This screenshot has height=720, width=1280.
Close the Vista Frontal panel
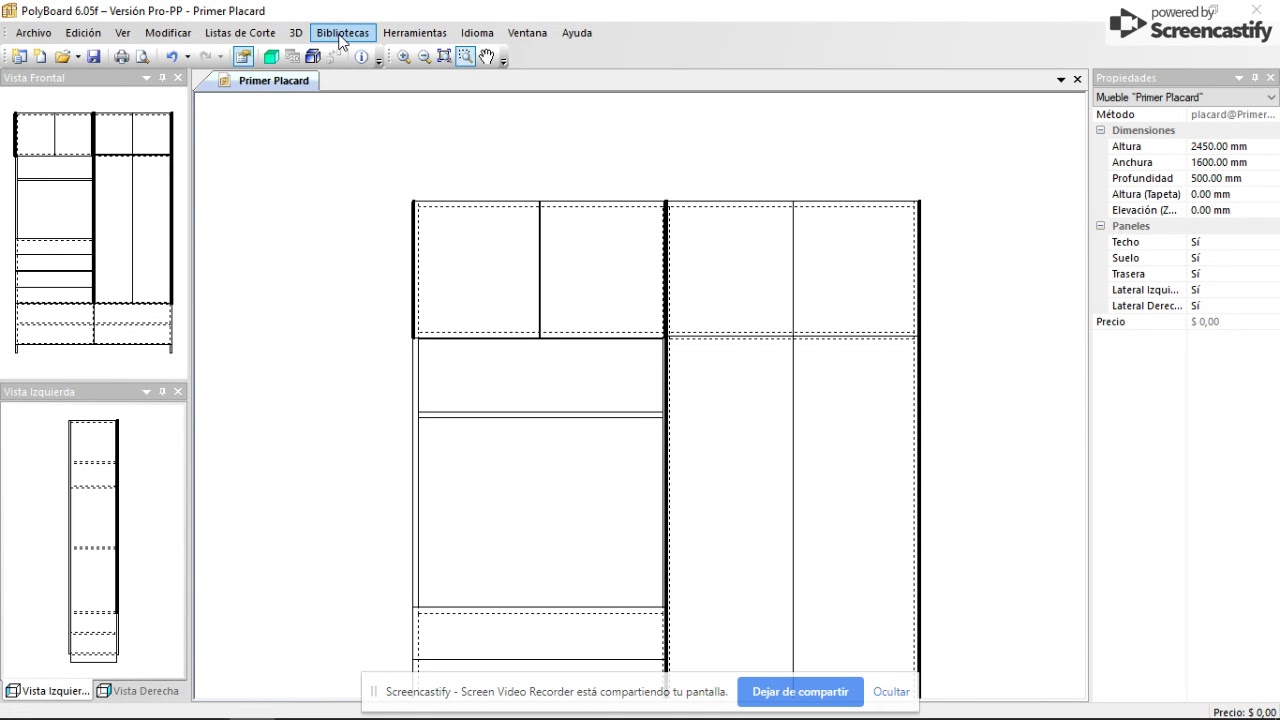point(178,78)
